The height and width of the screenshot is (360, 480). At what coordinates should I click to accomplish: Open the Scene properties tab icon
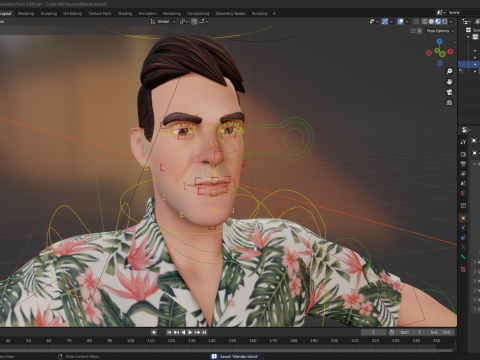click(x=463, y=183)
